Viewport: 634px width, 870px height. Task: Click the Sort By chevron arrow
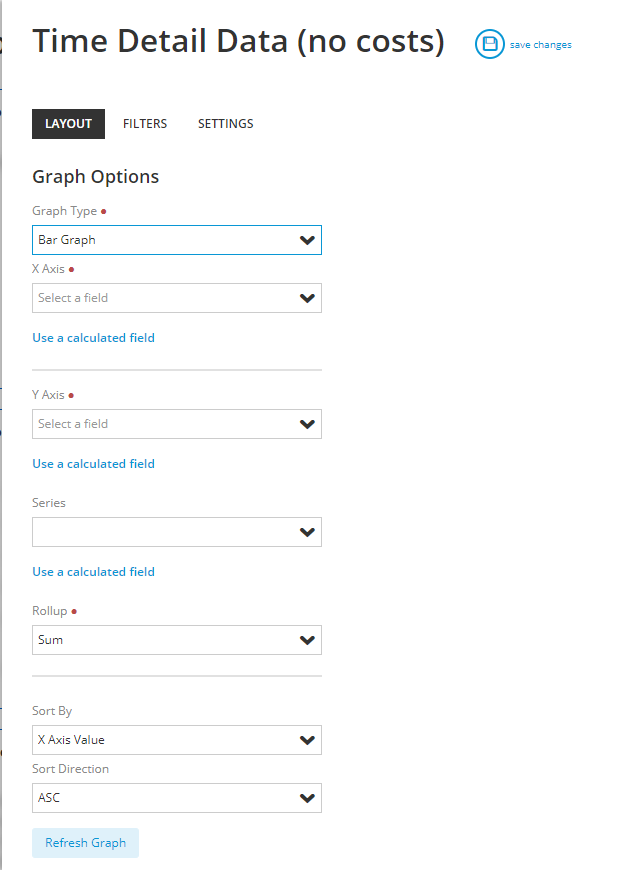(307, 740)
